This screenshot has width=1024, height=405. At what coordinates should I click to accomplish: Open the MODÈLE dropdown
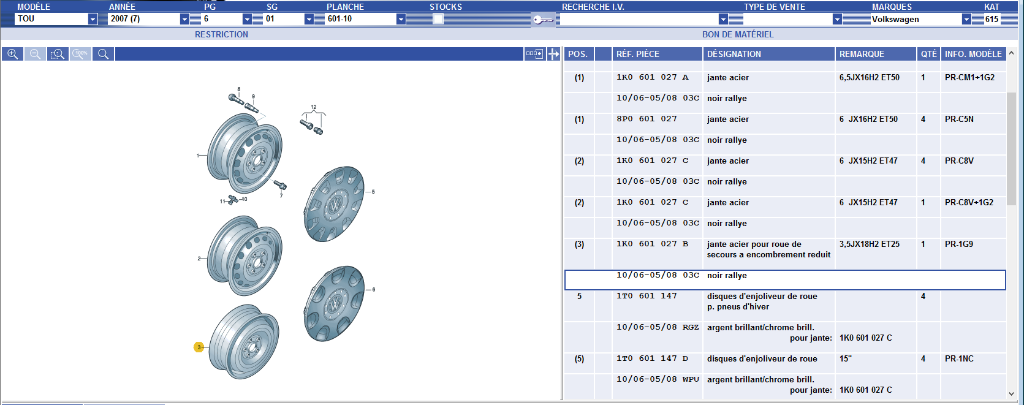point(93,19)
